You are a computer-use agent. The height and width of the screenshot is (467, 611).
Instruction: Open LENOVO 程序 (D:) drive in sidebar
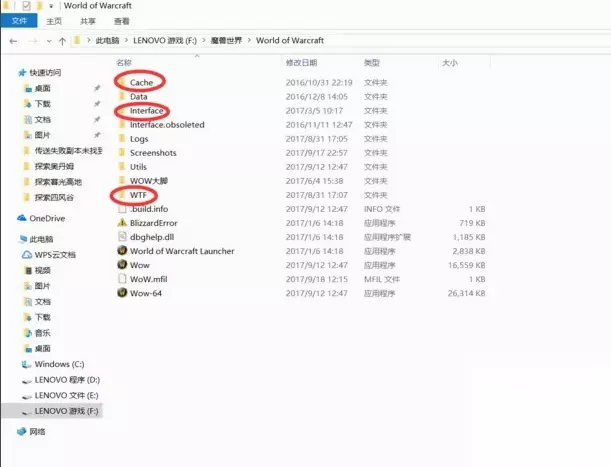point(67,380)
